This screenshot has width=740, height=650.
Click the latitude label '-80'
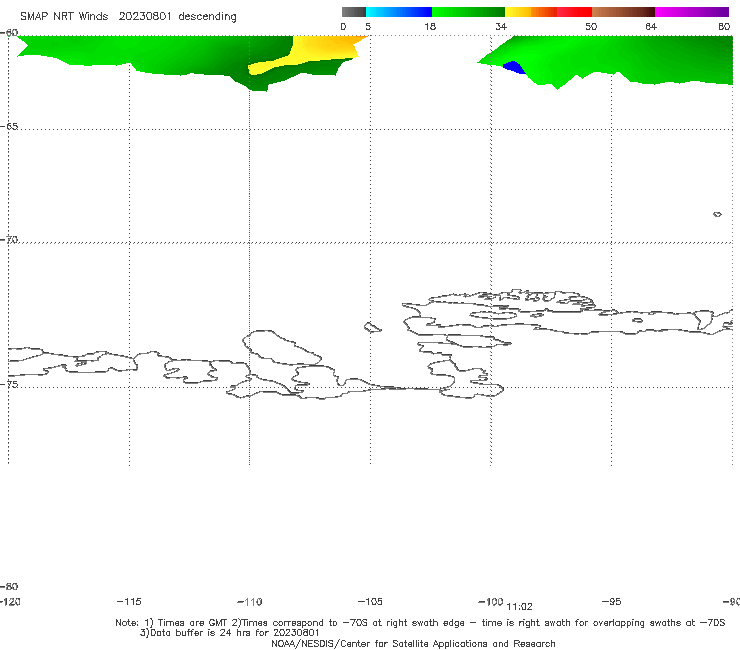(x=9, y=586)
